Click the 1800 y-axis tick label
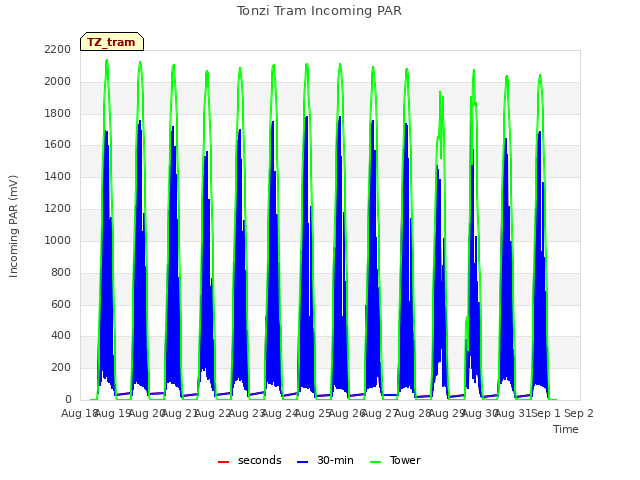640x480 pixels. [58, 113]
